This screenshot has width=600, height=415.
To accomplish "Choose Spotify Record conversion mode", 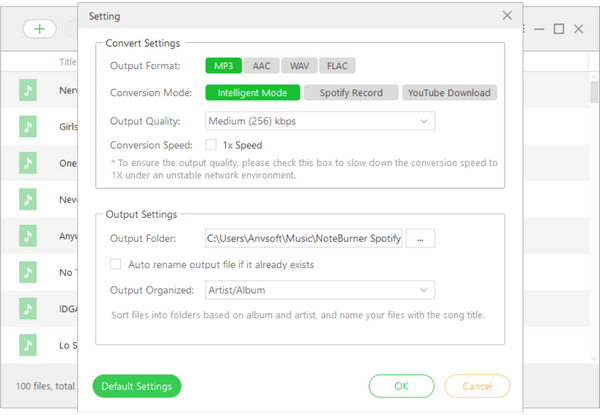I will pos(351,93).
